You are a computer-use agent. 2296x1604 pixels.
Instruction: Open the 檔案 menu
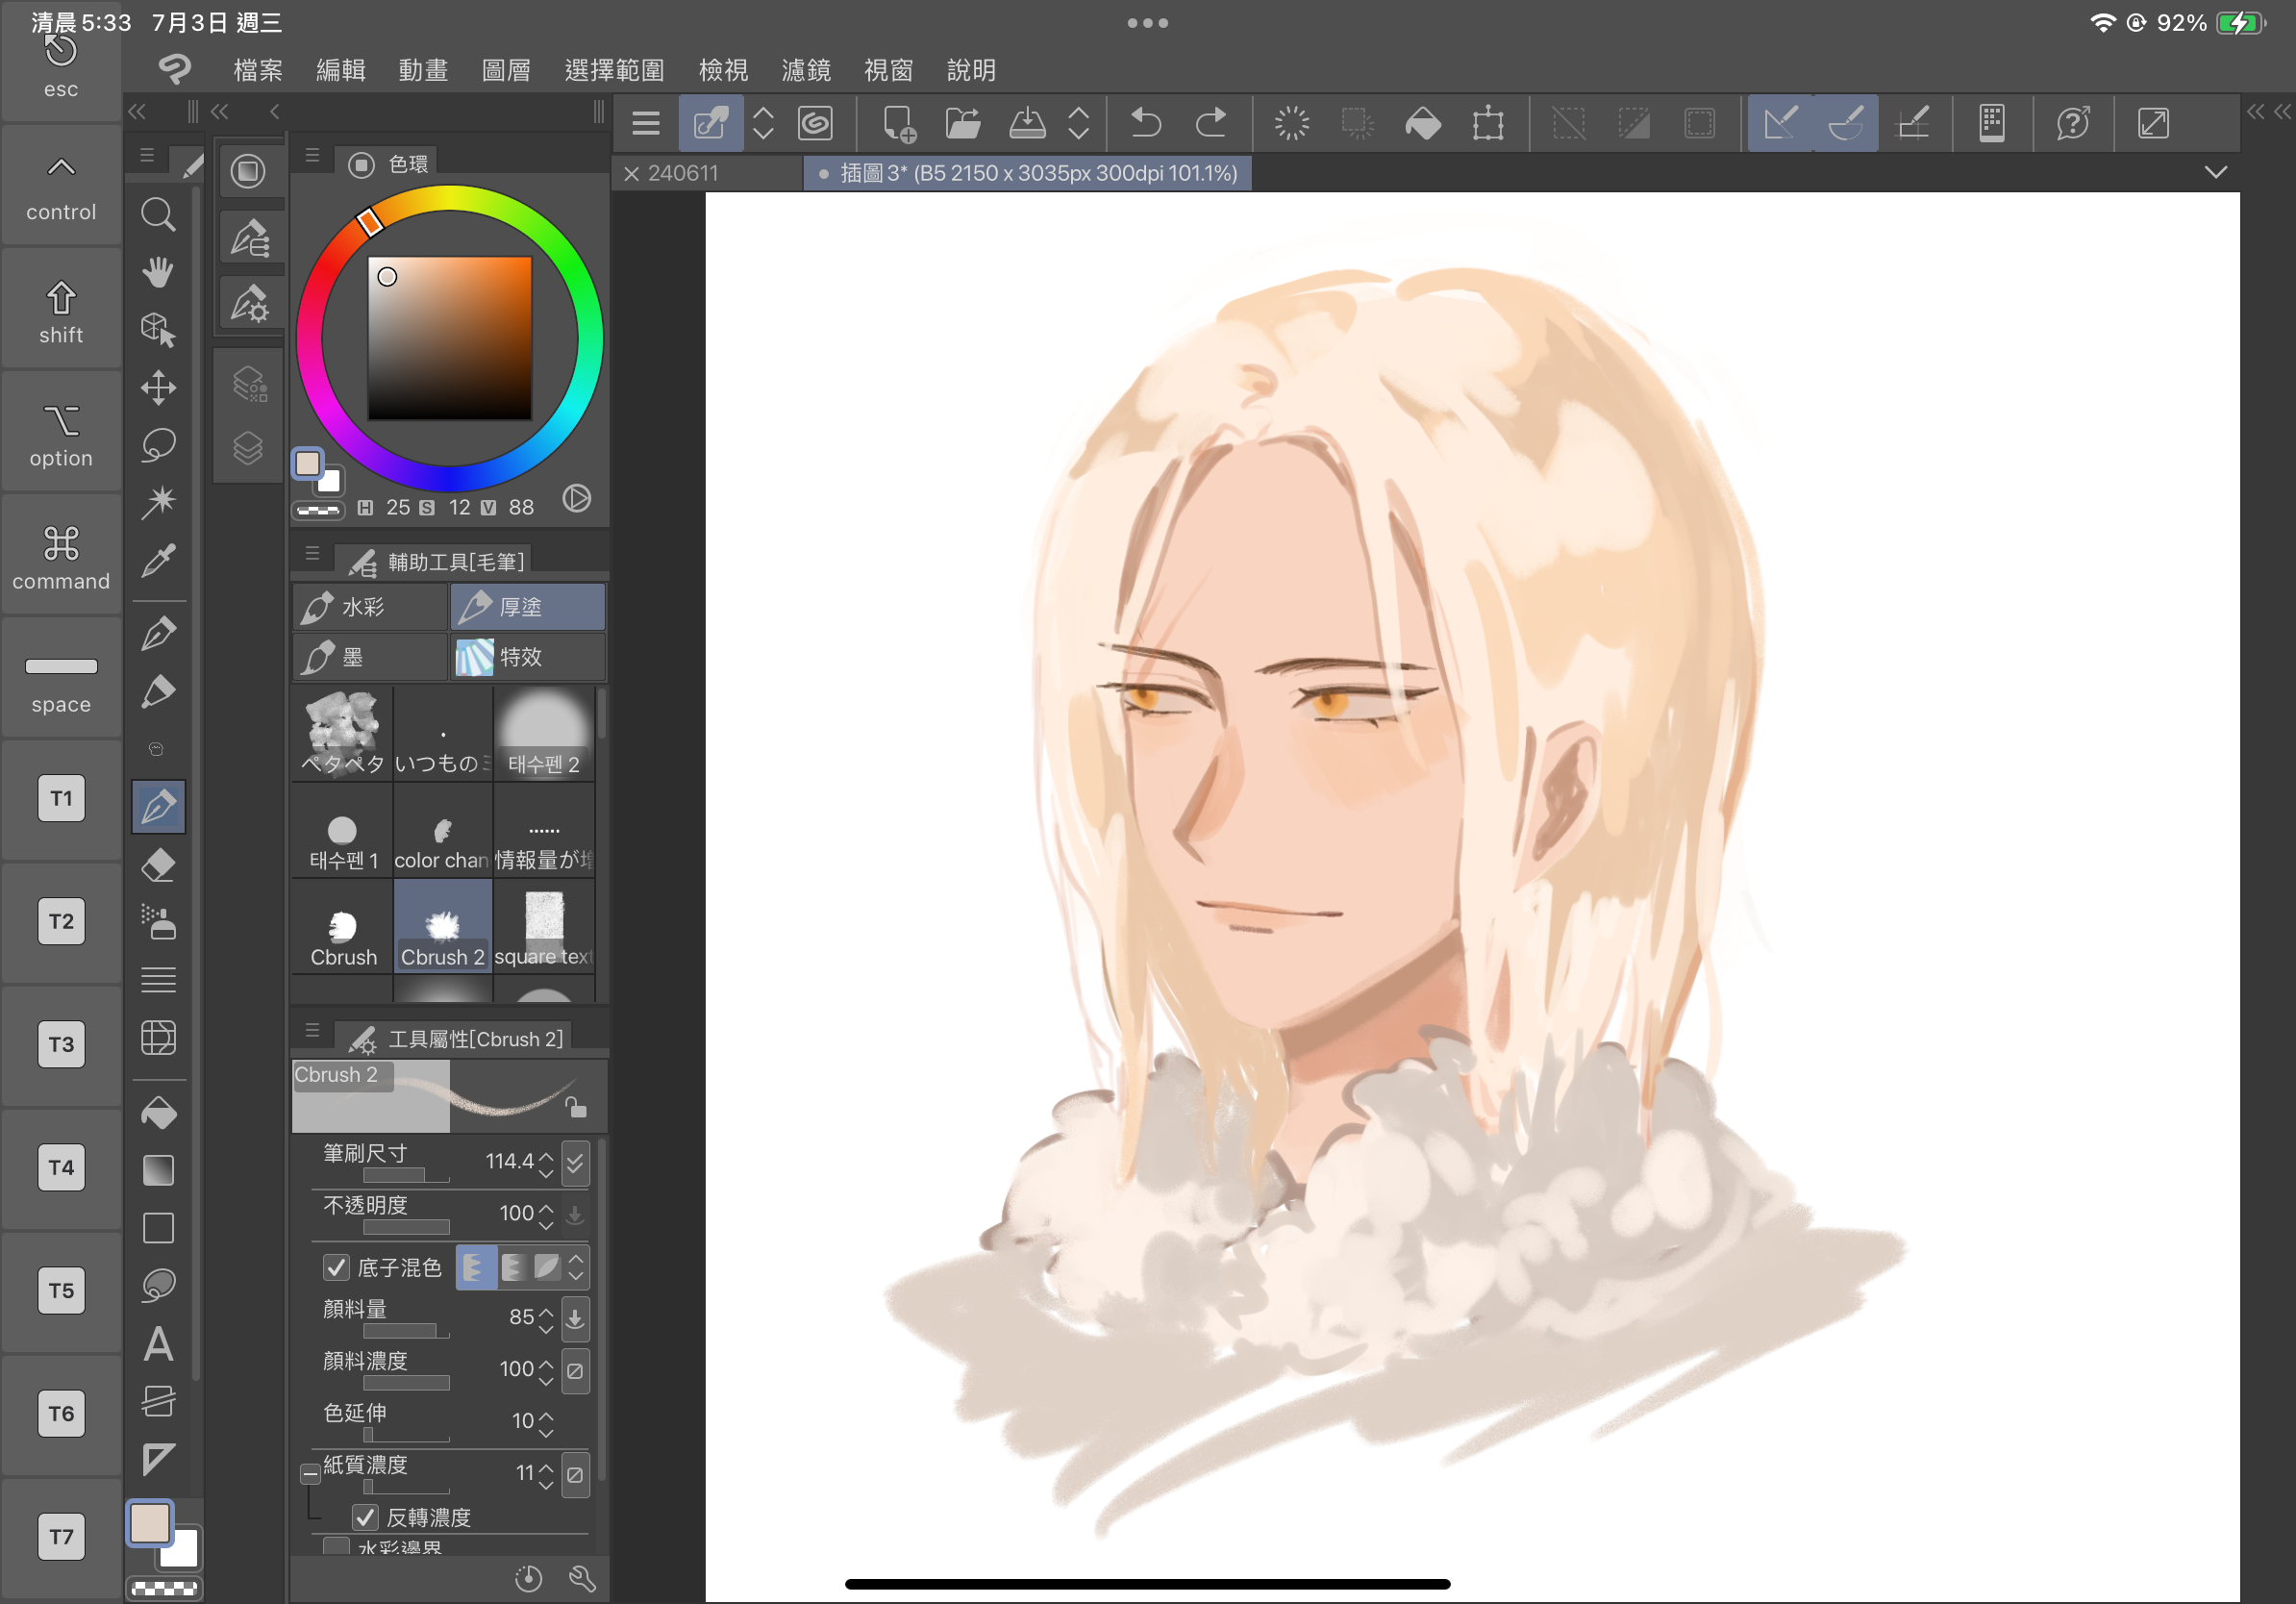(258, 70)
